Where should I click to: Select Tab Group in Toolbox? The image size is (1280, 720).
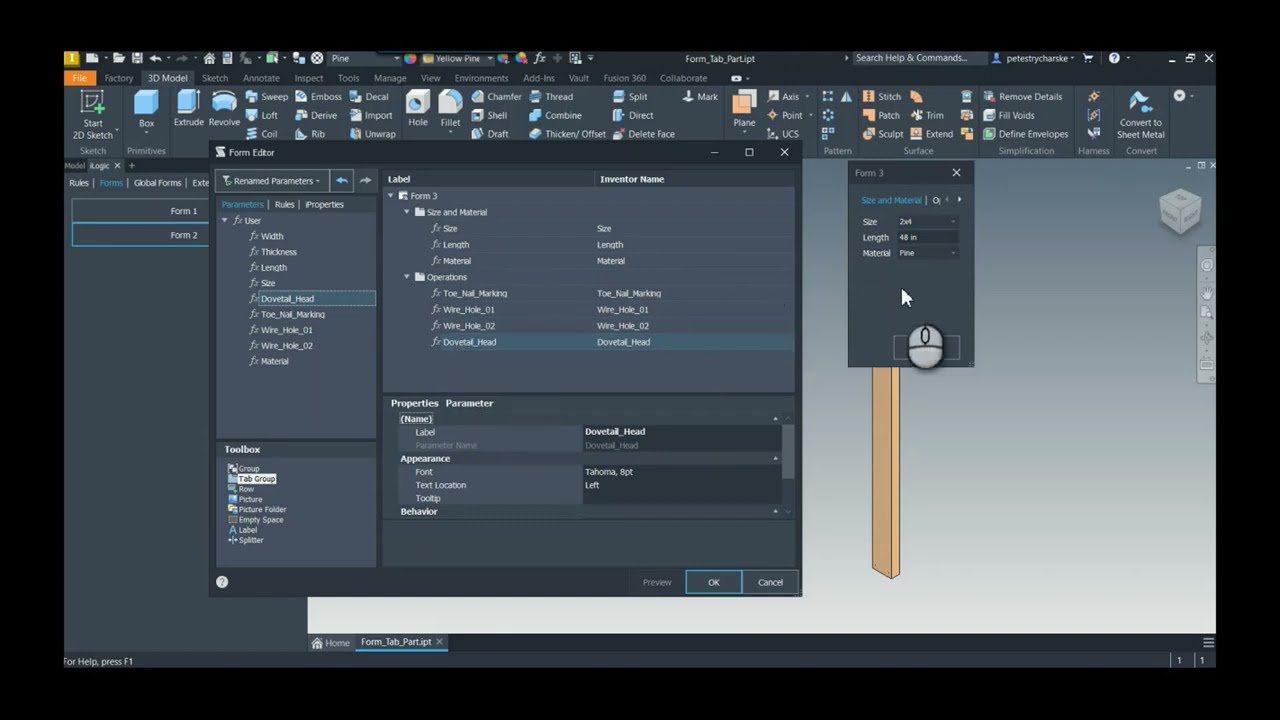point(256,479)
